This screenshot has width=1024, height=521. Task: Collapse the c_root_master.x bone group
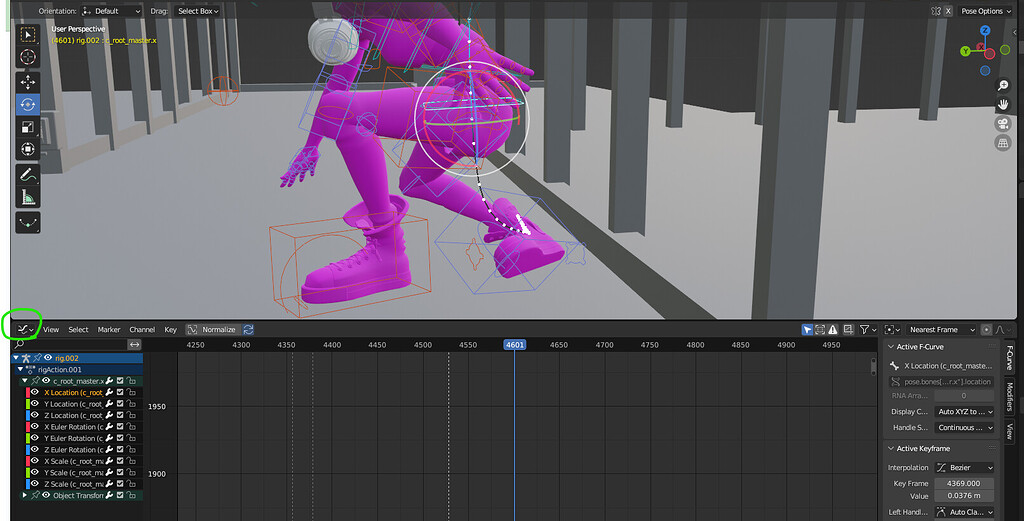pos(25,381)
